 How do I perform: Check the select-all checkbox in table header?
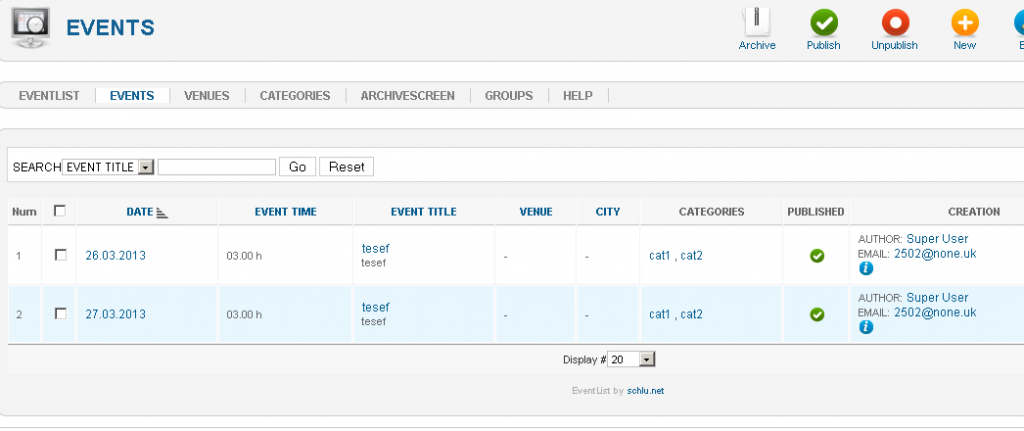click(x=59, y=211)
